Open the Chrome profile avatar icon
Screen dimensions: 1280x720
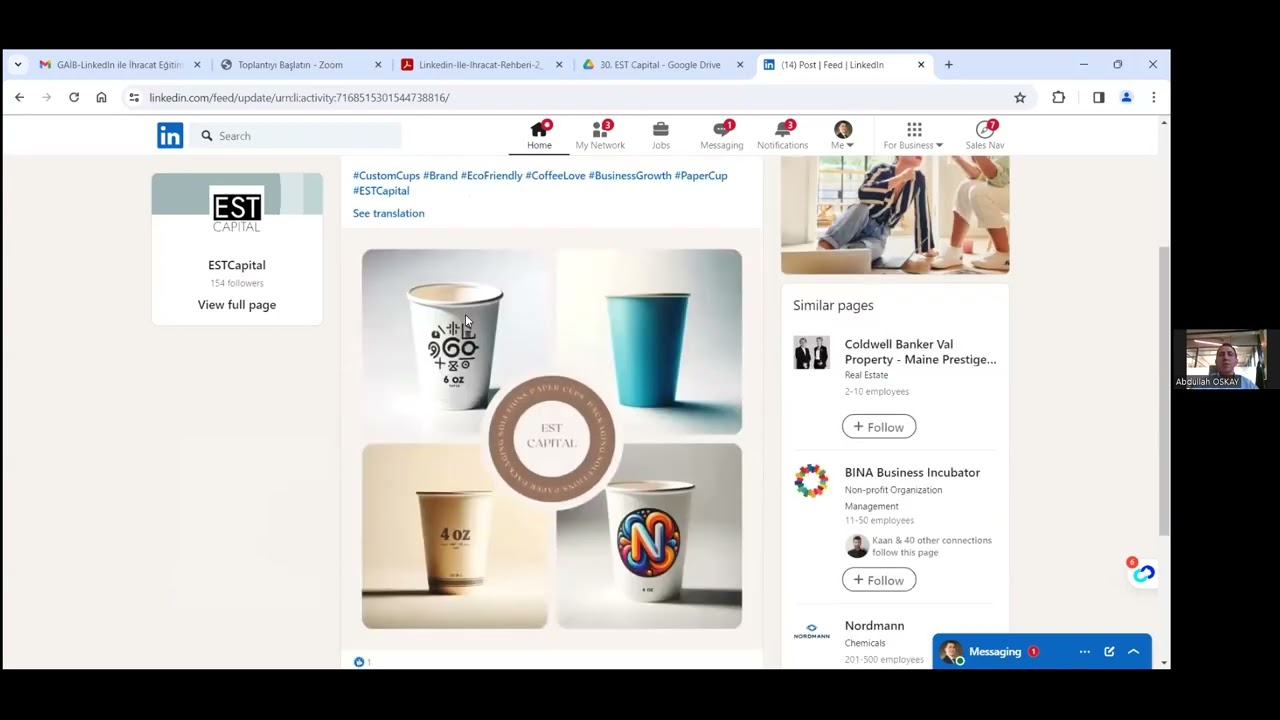pyautogui.click(x=1126, y=97)
